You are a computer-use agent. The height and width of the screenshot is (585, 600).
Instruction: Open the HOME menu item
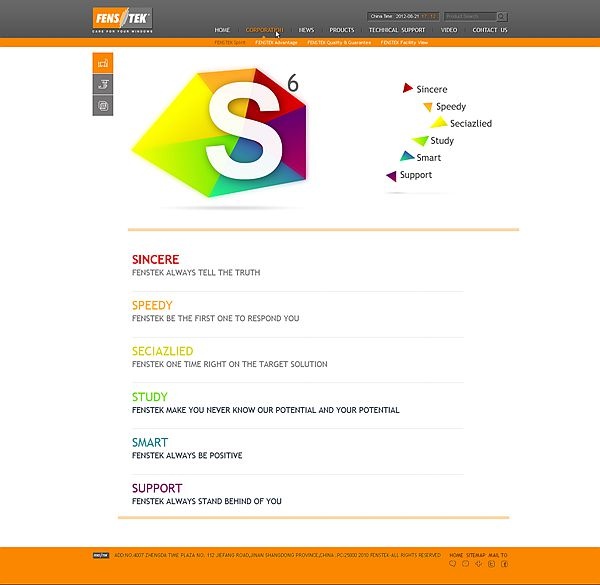click(222, 30)
